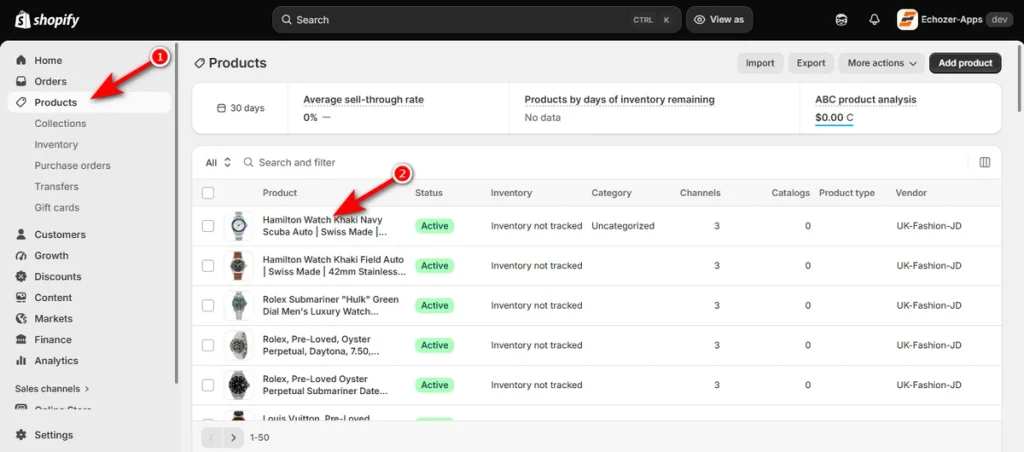Image resolution: width=1024 pixels, height=452 pixels.
Task: Open Hamilton Khaki Field Auto thumbnail
Action: [x=238, y=266]
